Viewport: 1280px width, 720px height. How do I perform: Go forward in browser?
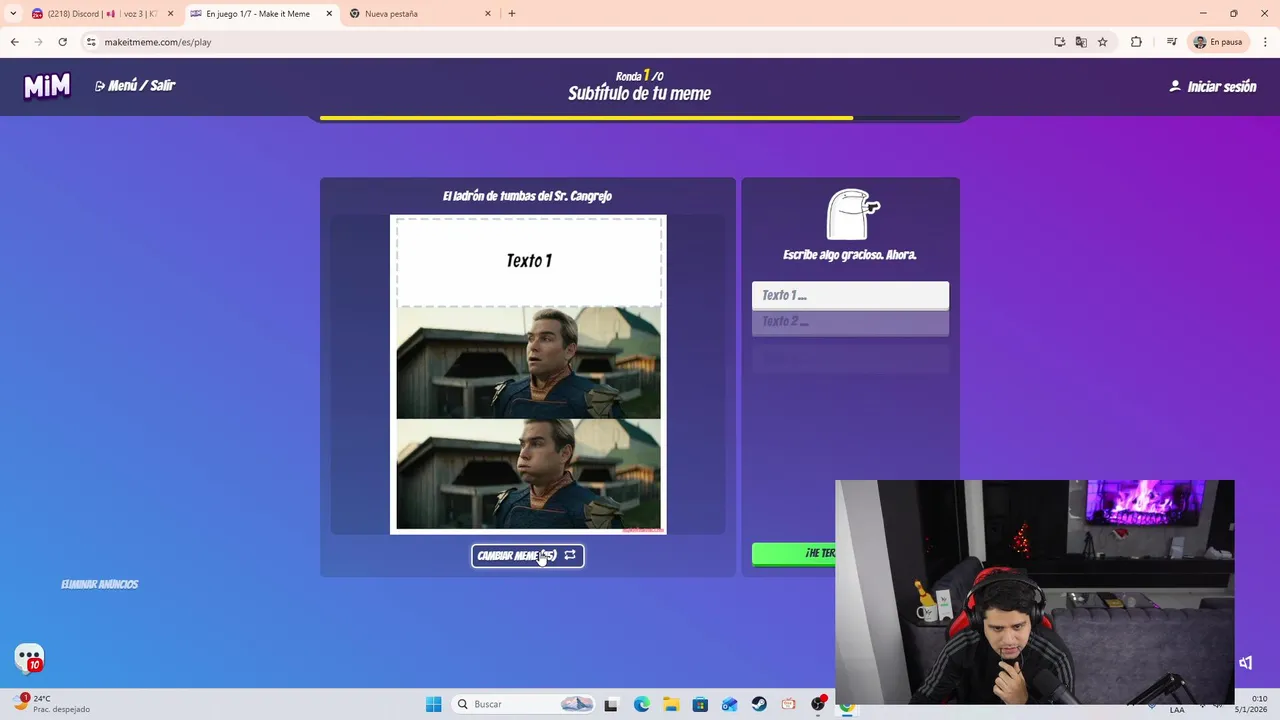38,42
